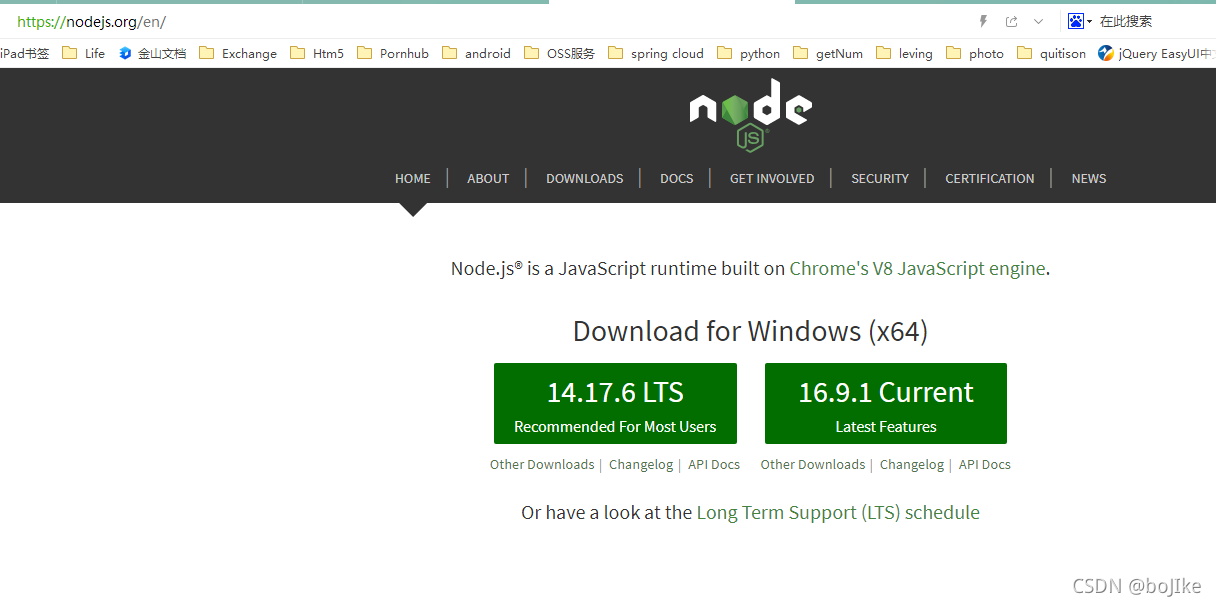This screenshot has height=606, width=1216.
Task: Download the 16.9.1 Current version
Action: tap(886, 403)
